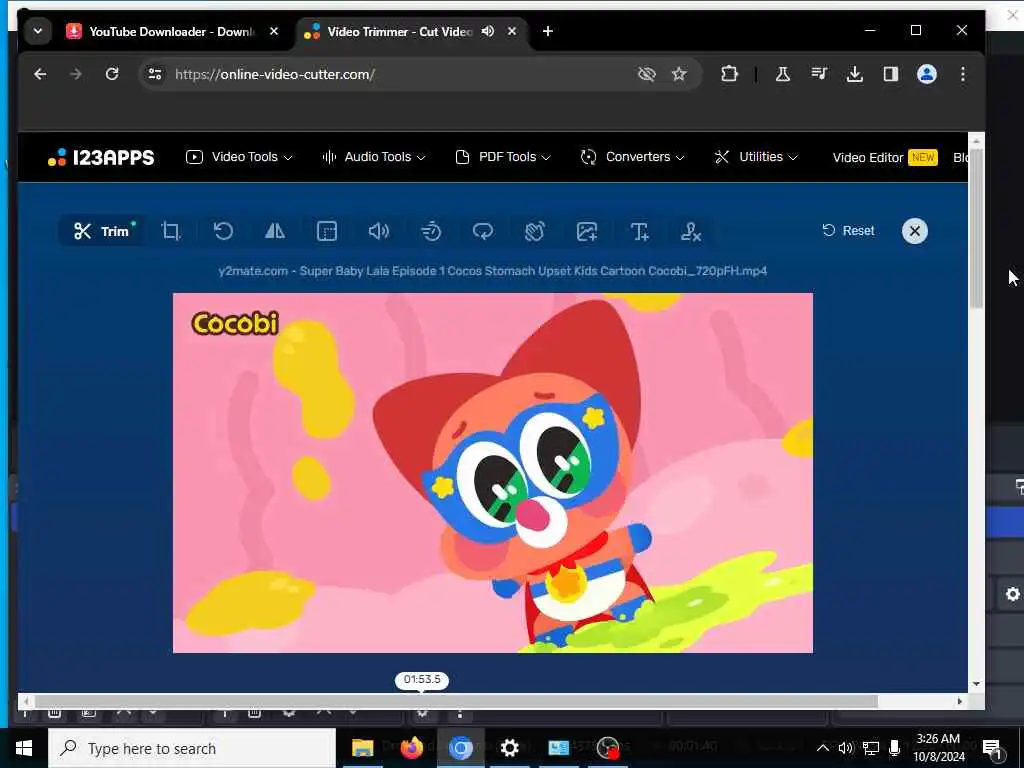Image resolution: width=1024 pixels, height=768 pixels.
Task: Show hidden system tray icons
Action: (823, 748)
